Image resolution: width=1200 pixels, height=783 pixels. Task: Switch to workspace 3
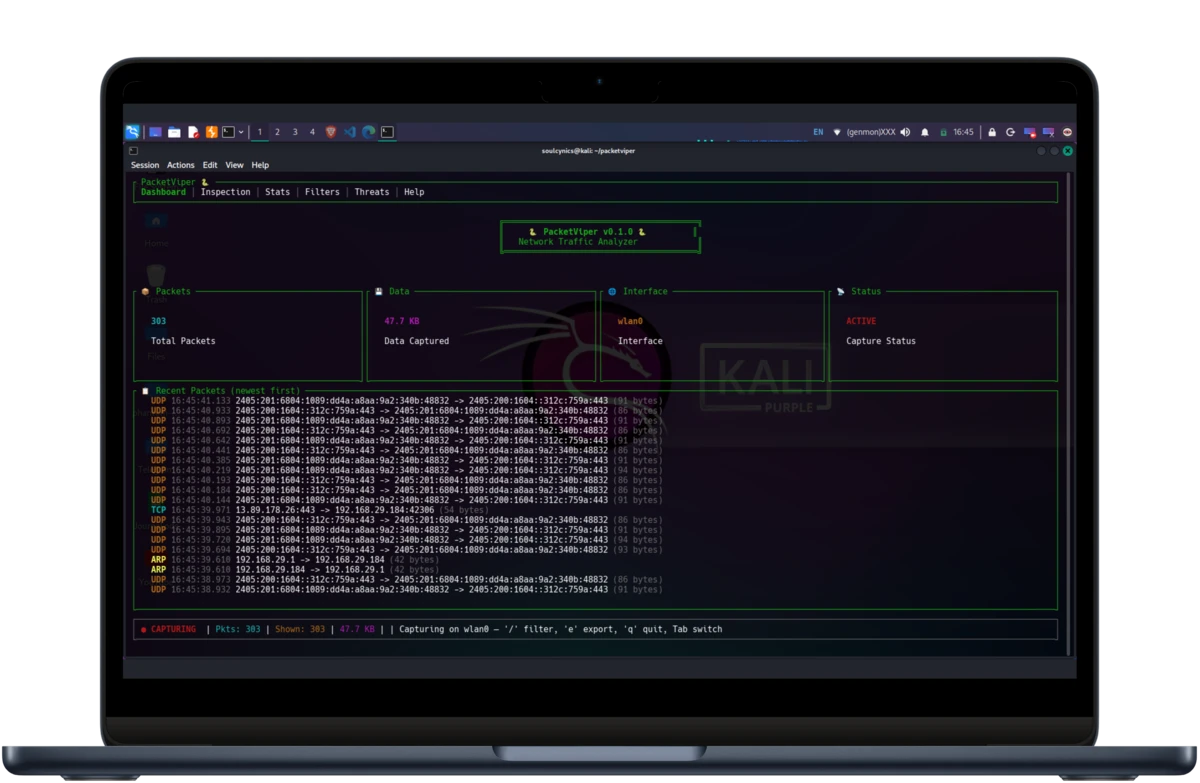click(x=294, y=132)
